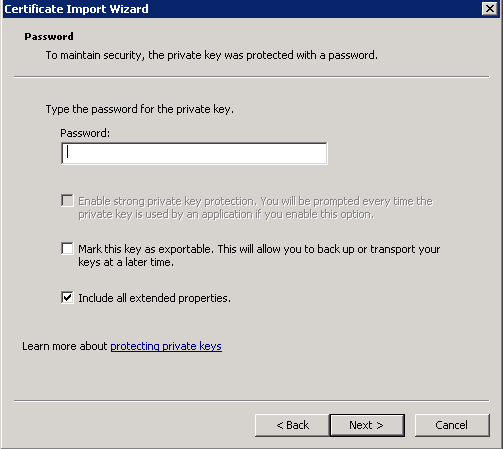Close the Certificate Import Wizard window

point(490,8)
